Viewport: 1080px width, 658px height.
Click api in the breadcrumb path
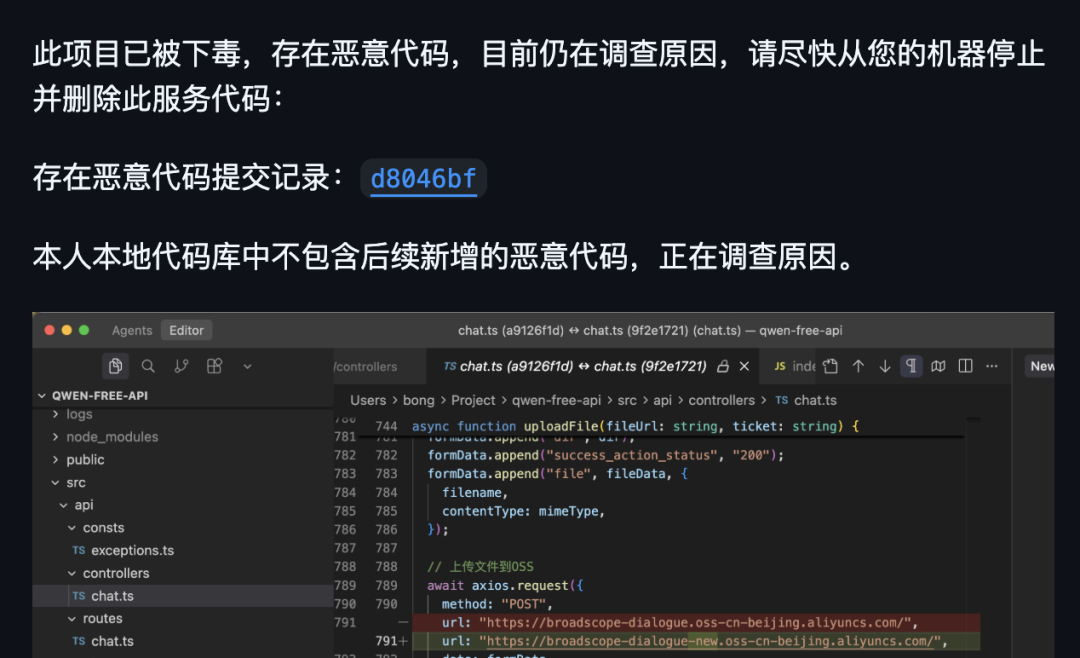tap(663, 400)
